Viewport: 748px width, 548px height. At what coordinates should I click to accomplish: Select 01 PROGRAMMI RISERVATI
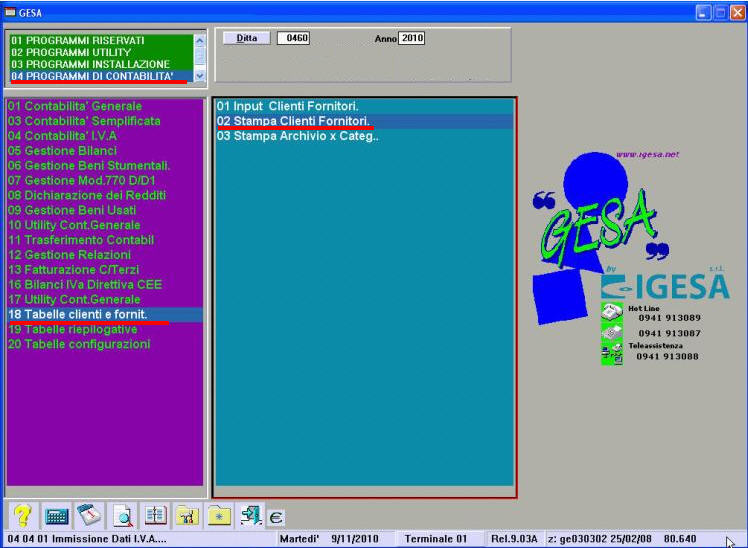[102, 41]
